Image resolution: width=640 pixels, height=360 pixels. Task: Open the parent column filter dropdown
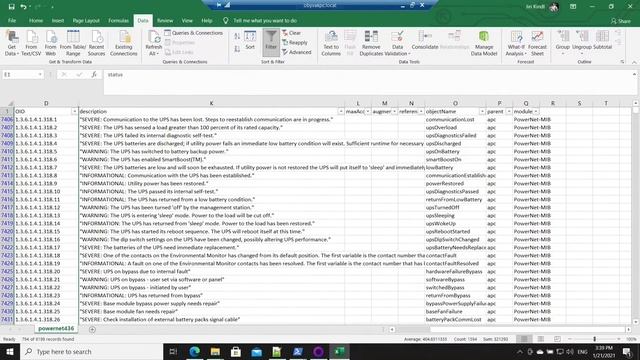click(x=509, y=111)
